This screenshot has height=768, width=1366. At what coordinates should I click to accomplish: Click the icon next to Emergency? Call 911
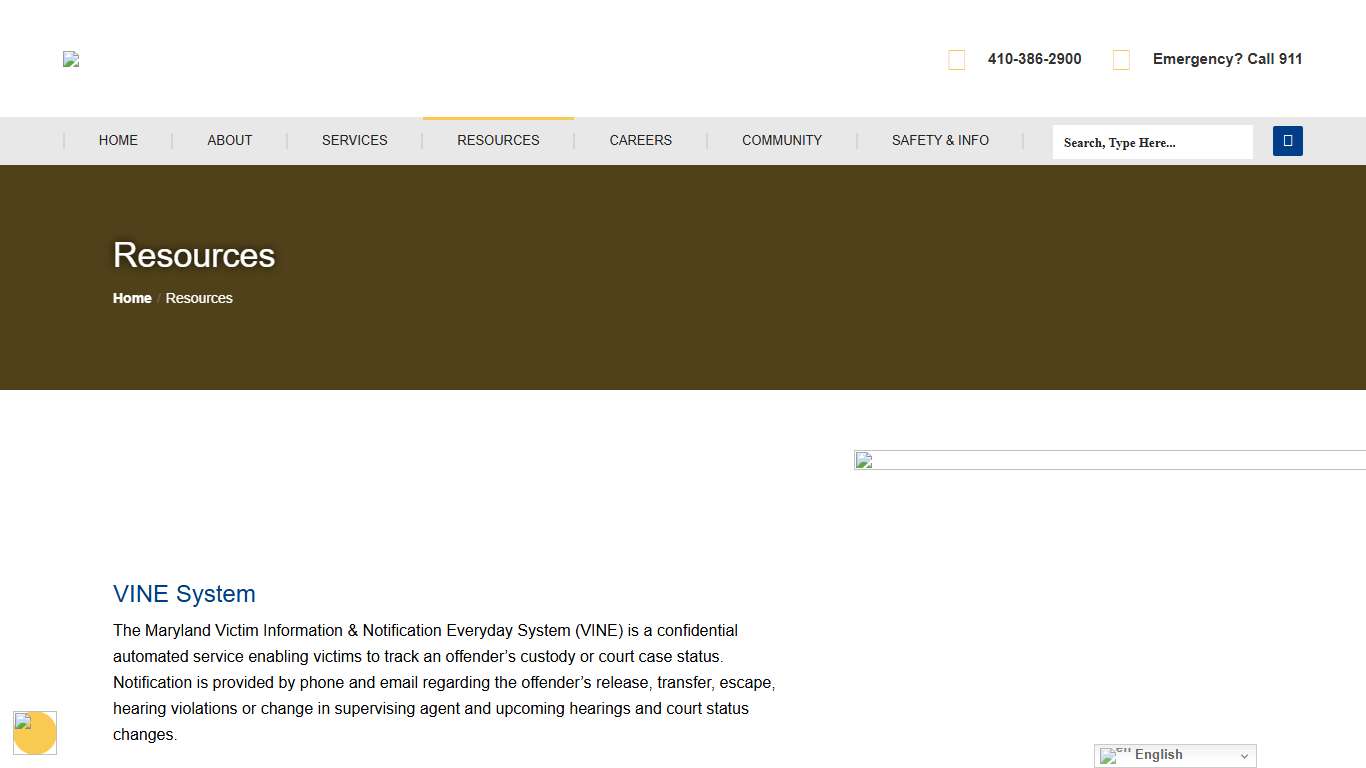click(1121, 59)
